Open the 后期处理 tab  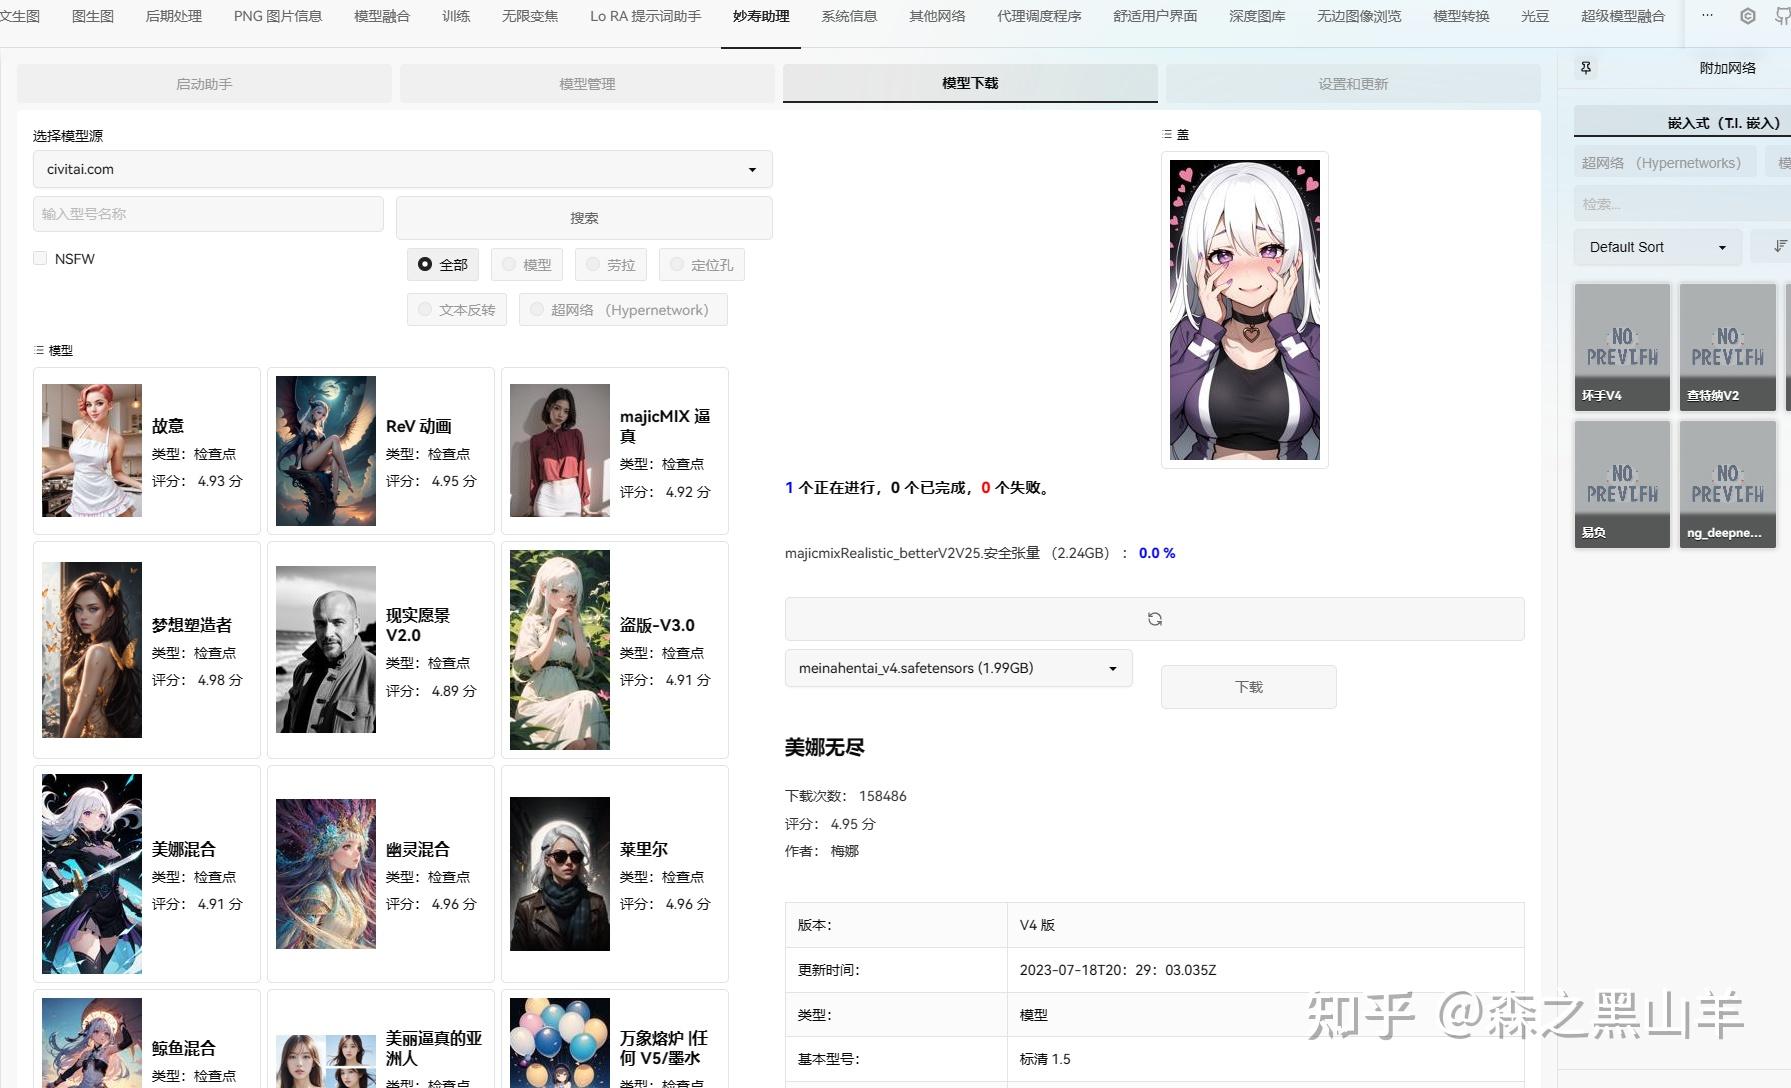click(174, 16)
